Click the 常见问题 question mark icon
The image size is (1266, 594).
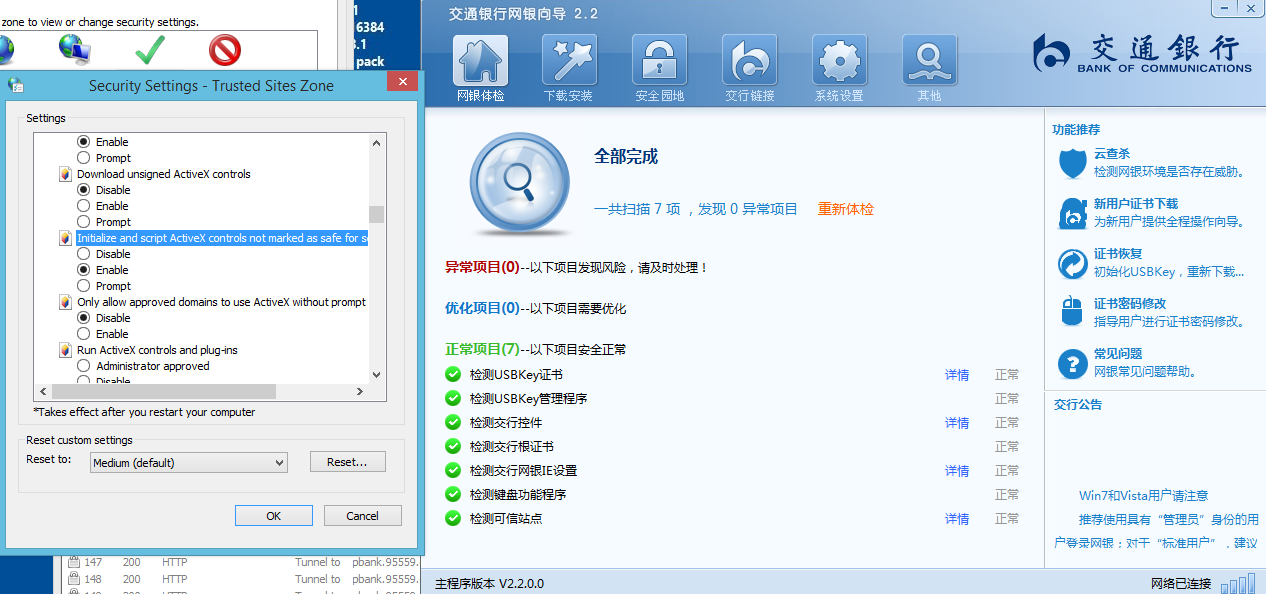1073,363
